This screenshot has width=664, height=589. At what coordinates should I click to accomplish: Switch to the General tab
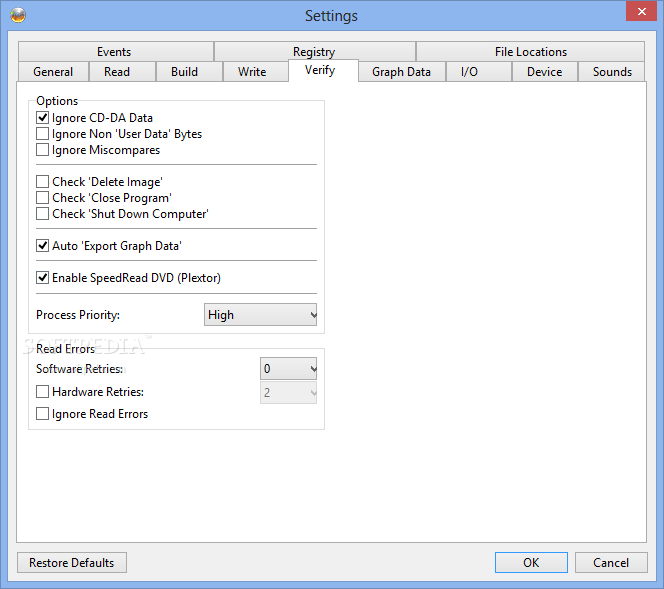[53, 72]
